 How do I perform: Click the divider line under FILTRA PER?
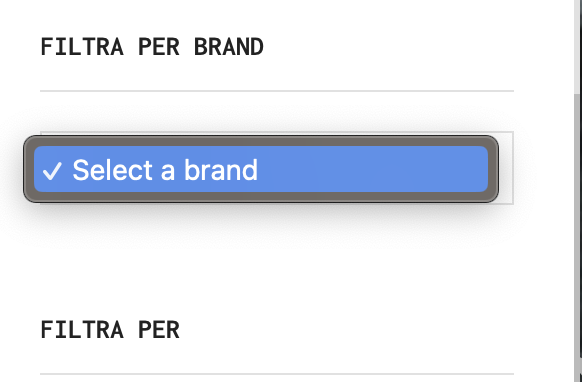(277, 374)
